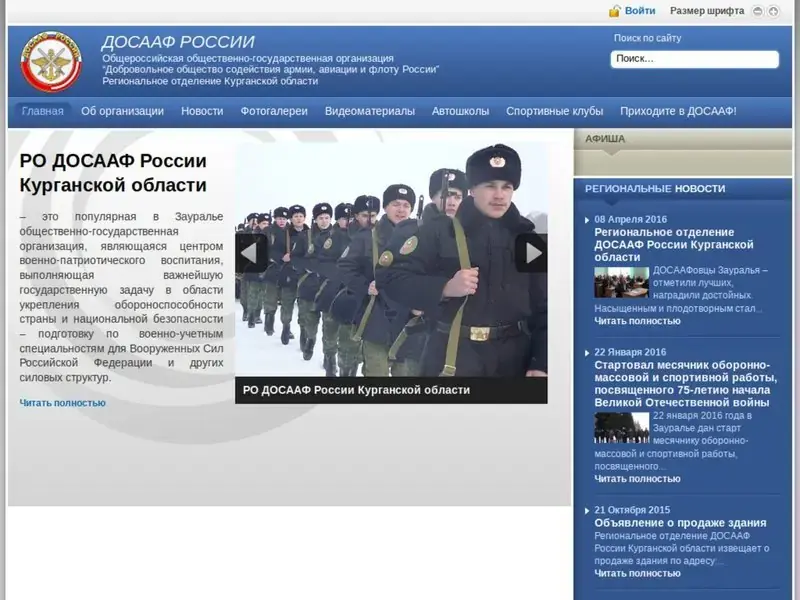The height and width of the screenshot is (600, 800).
Task: Select Спортивные клубы in navigation bar
Action: (554, 111)
